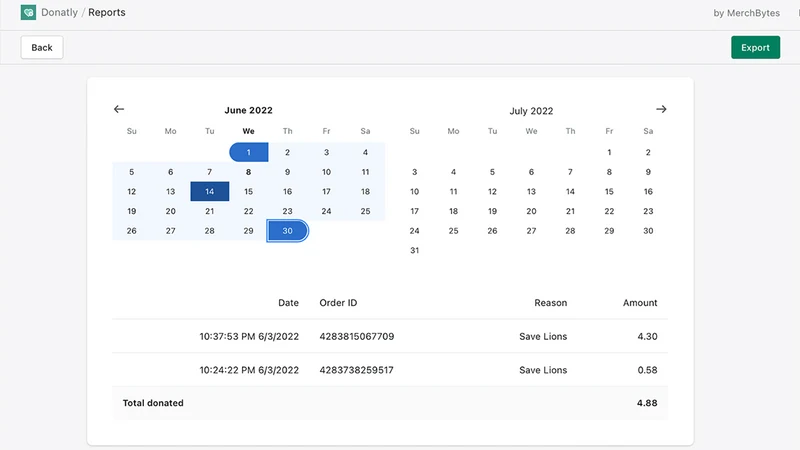800x450 pixels.
Task: Select June 10 in the calendar
Action: coord(327,172)
